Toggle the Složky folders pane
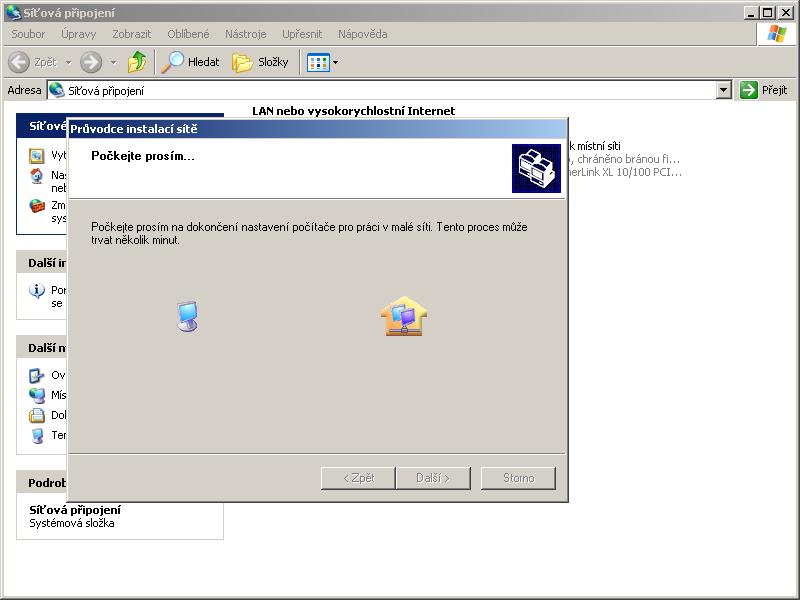The width and height of the screenshot is (800, 600). [x=260, y=62]
